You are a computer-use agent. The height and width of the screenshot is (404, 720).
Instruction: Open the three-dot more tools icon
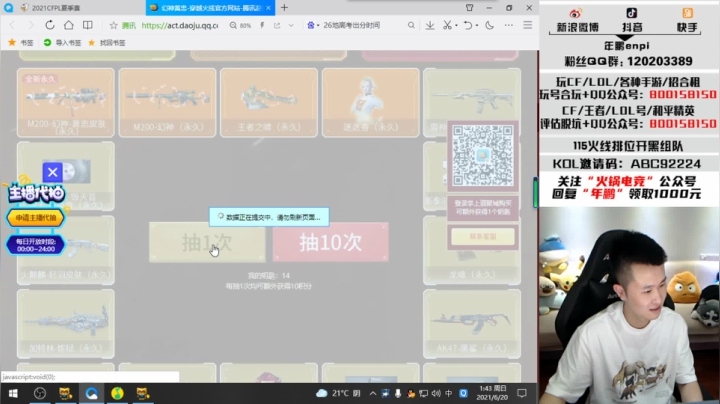[x=508, y=25]
